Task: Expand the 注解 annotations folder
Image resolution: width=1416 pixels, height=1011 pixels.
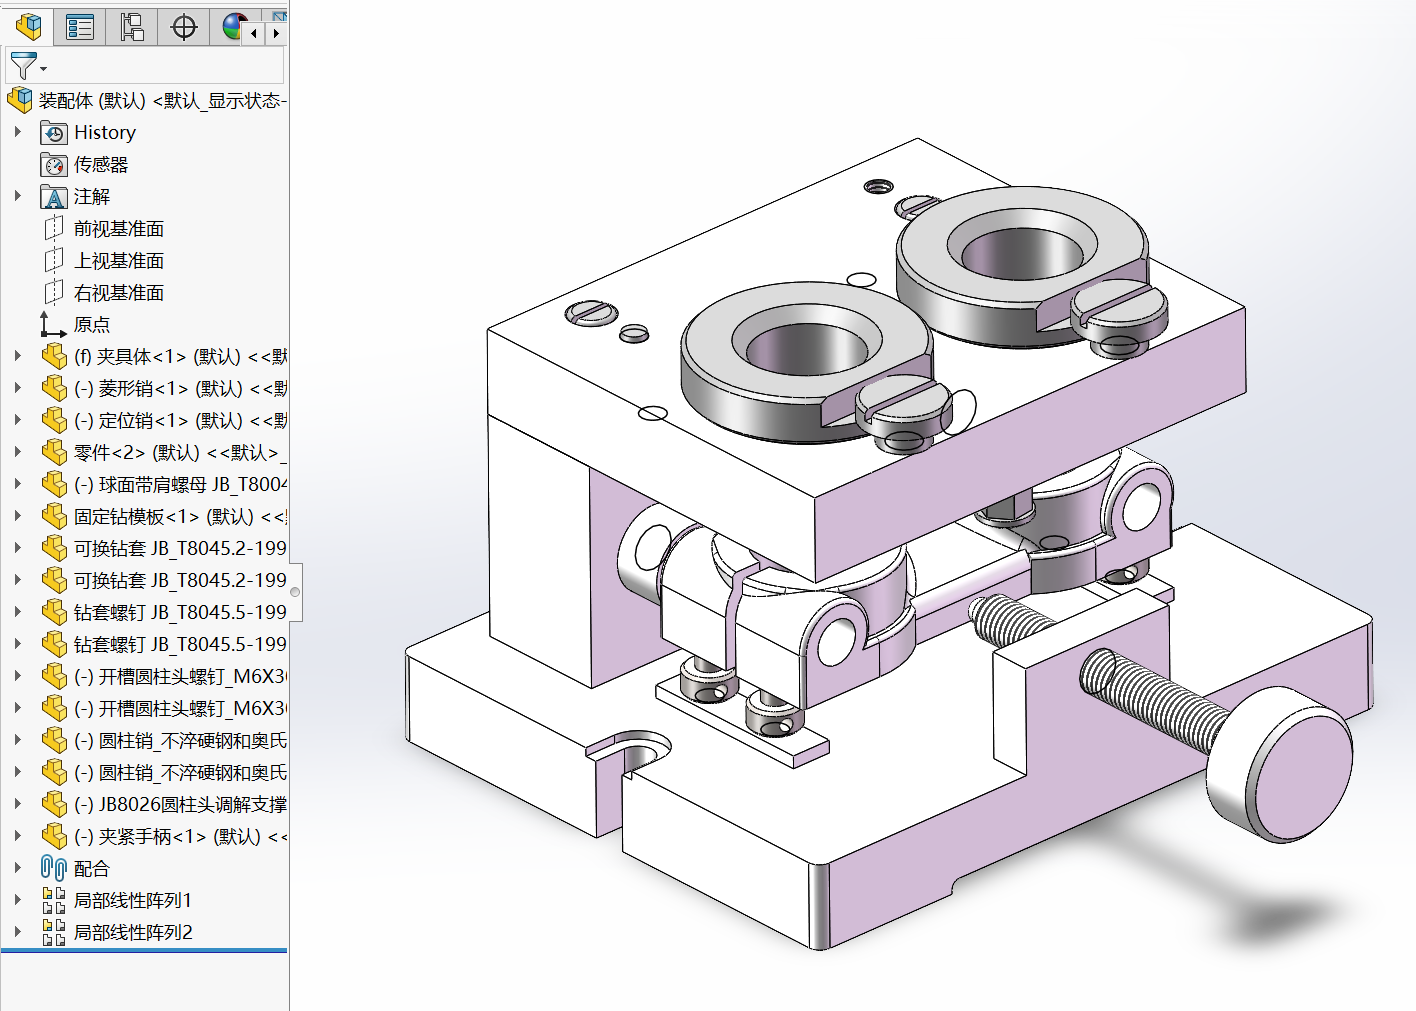Action: [18, 196]
